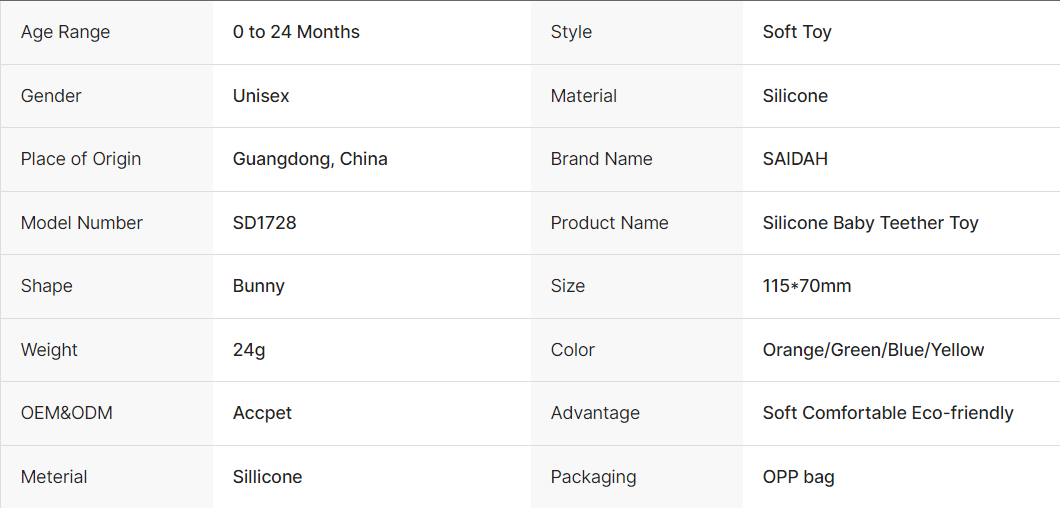The height and width of the screenshot is (508, 1060).
Task: Click the 'OPP bag' packaging value
Action: 798,477
